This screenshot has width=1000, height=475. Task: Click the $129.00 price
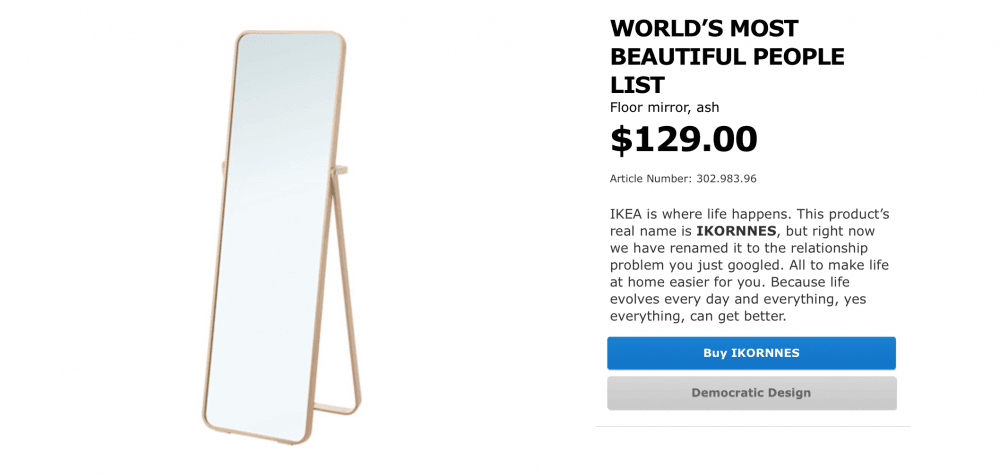tap(684, 140)
